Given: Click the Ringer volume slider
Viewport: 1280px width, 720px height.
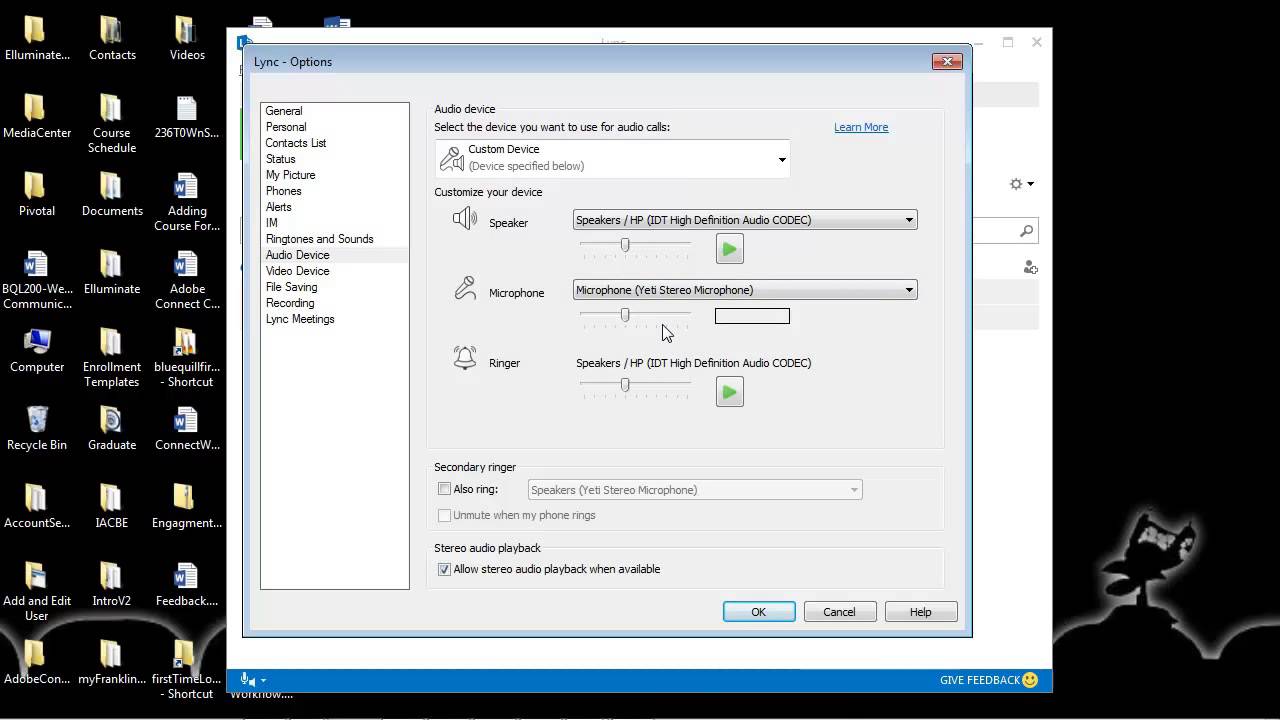Looking at the screenshot, I should 635,385.
